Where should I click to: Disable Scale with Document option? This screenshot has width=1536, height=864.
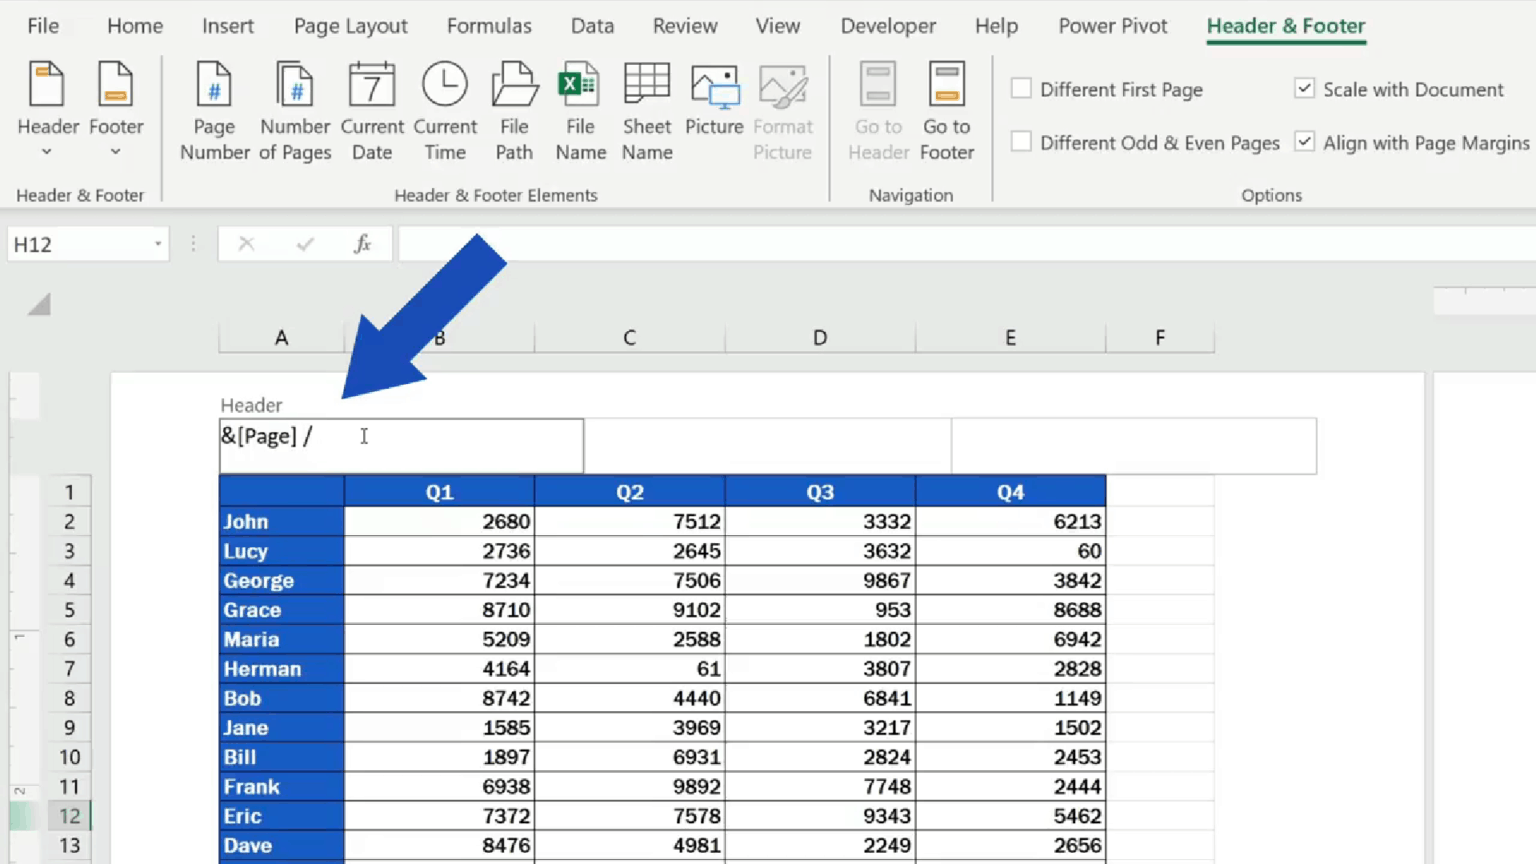click(x=1305, y=89)
